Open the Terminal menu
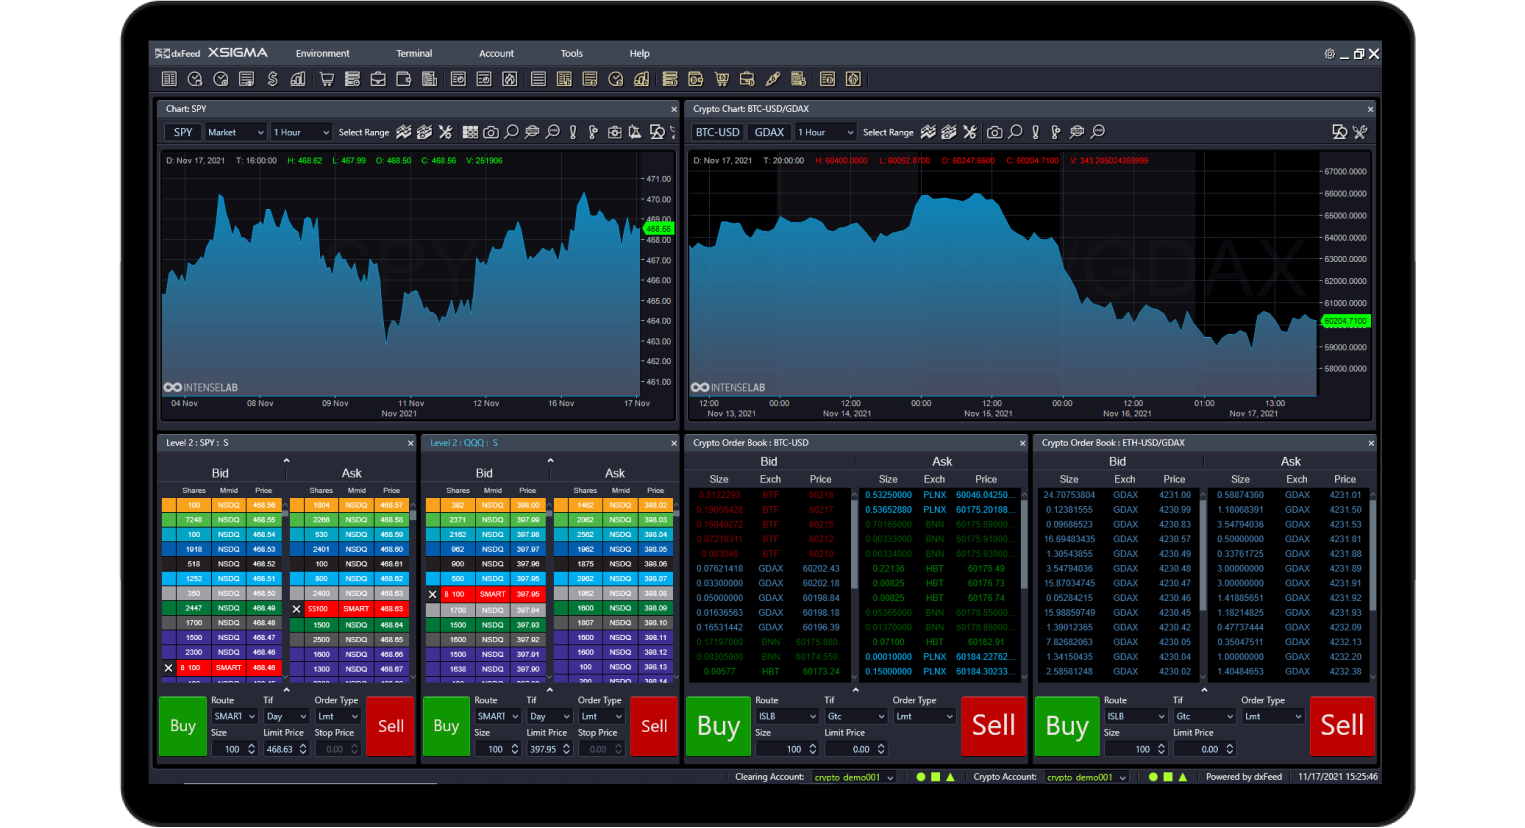The height and width of the screenshot is (828, 1525). (413, 54)
